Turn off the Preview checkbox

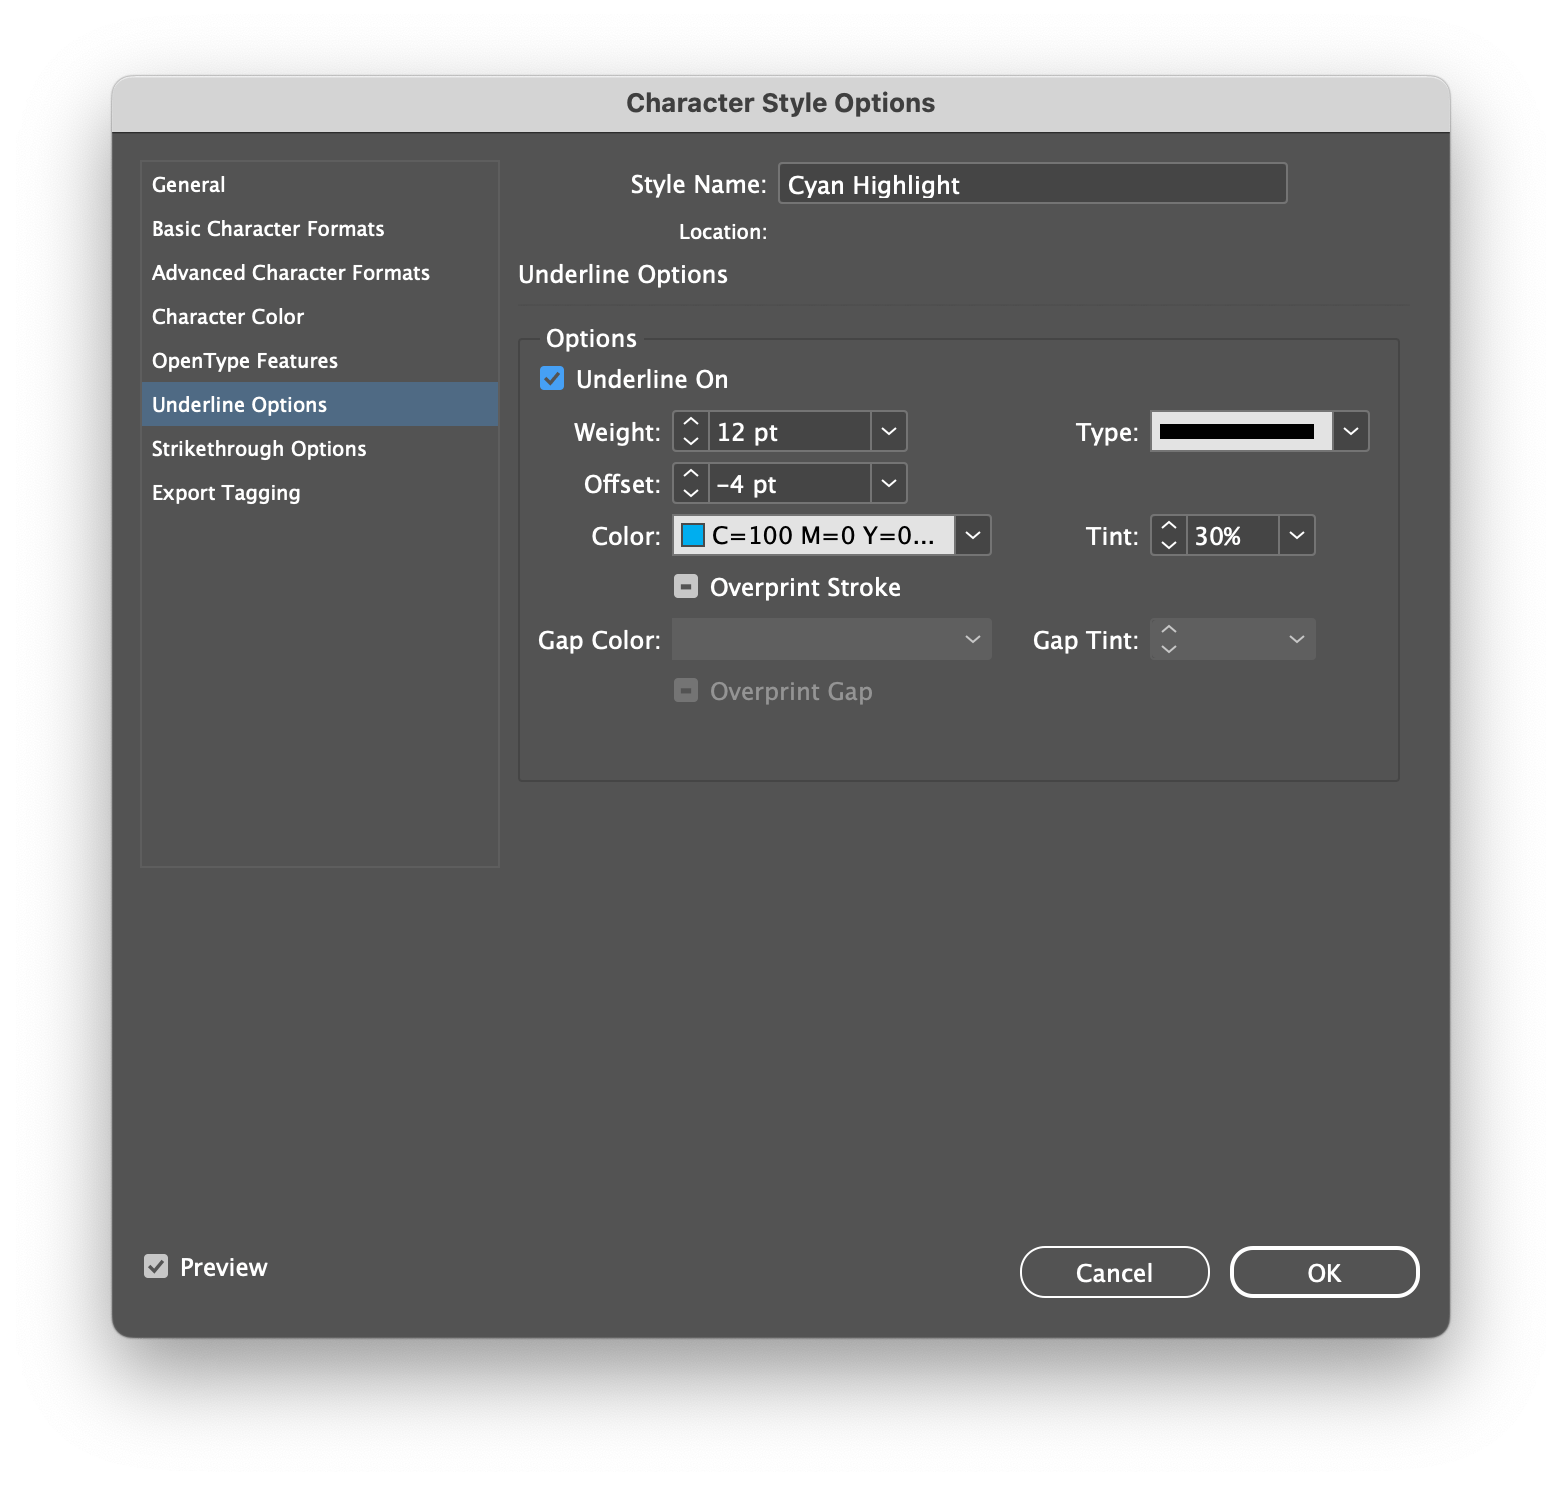(156, 1266)
